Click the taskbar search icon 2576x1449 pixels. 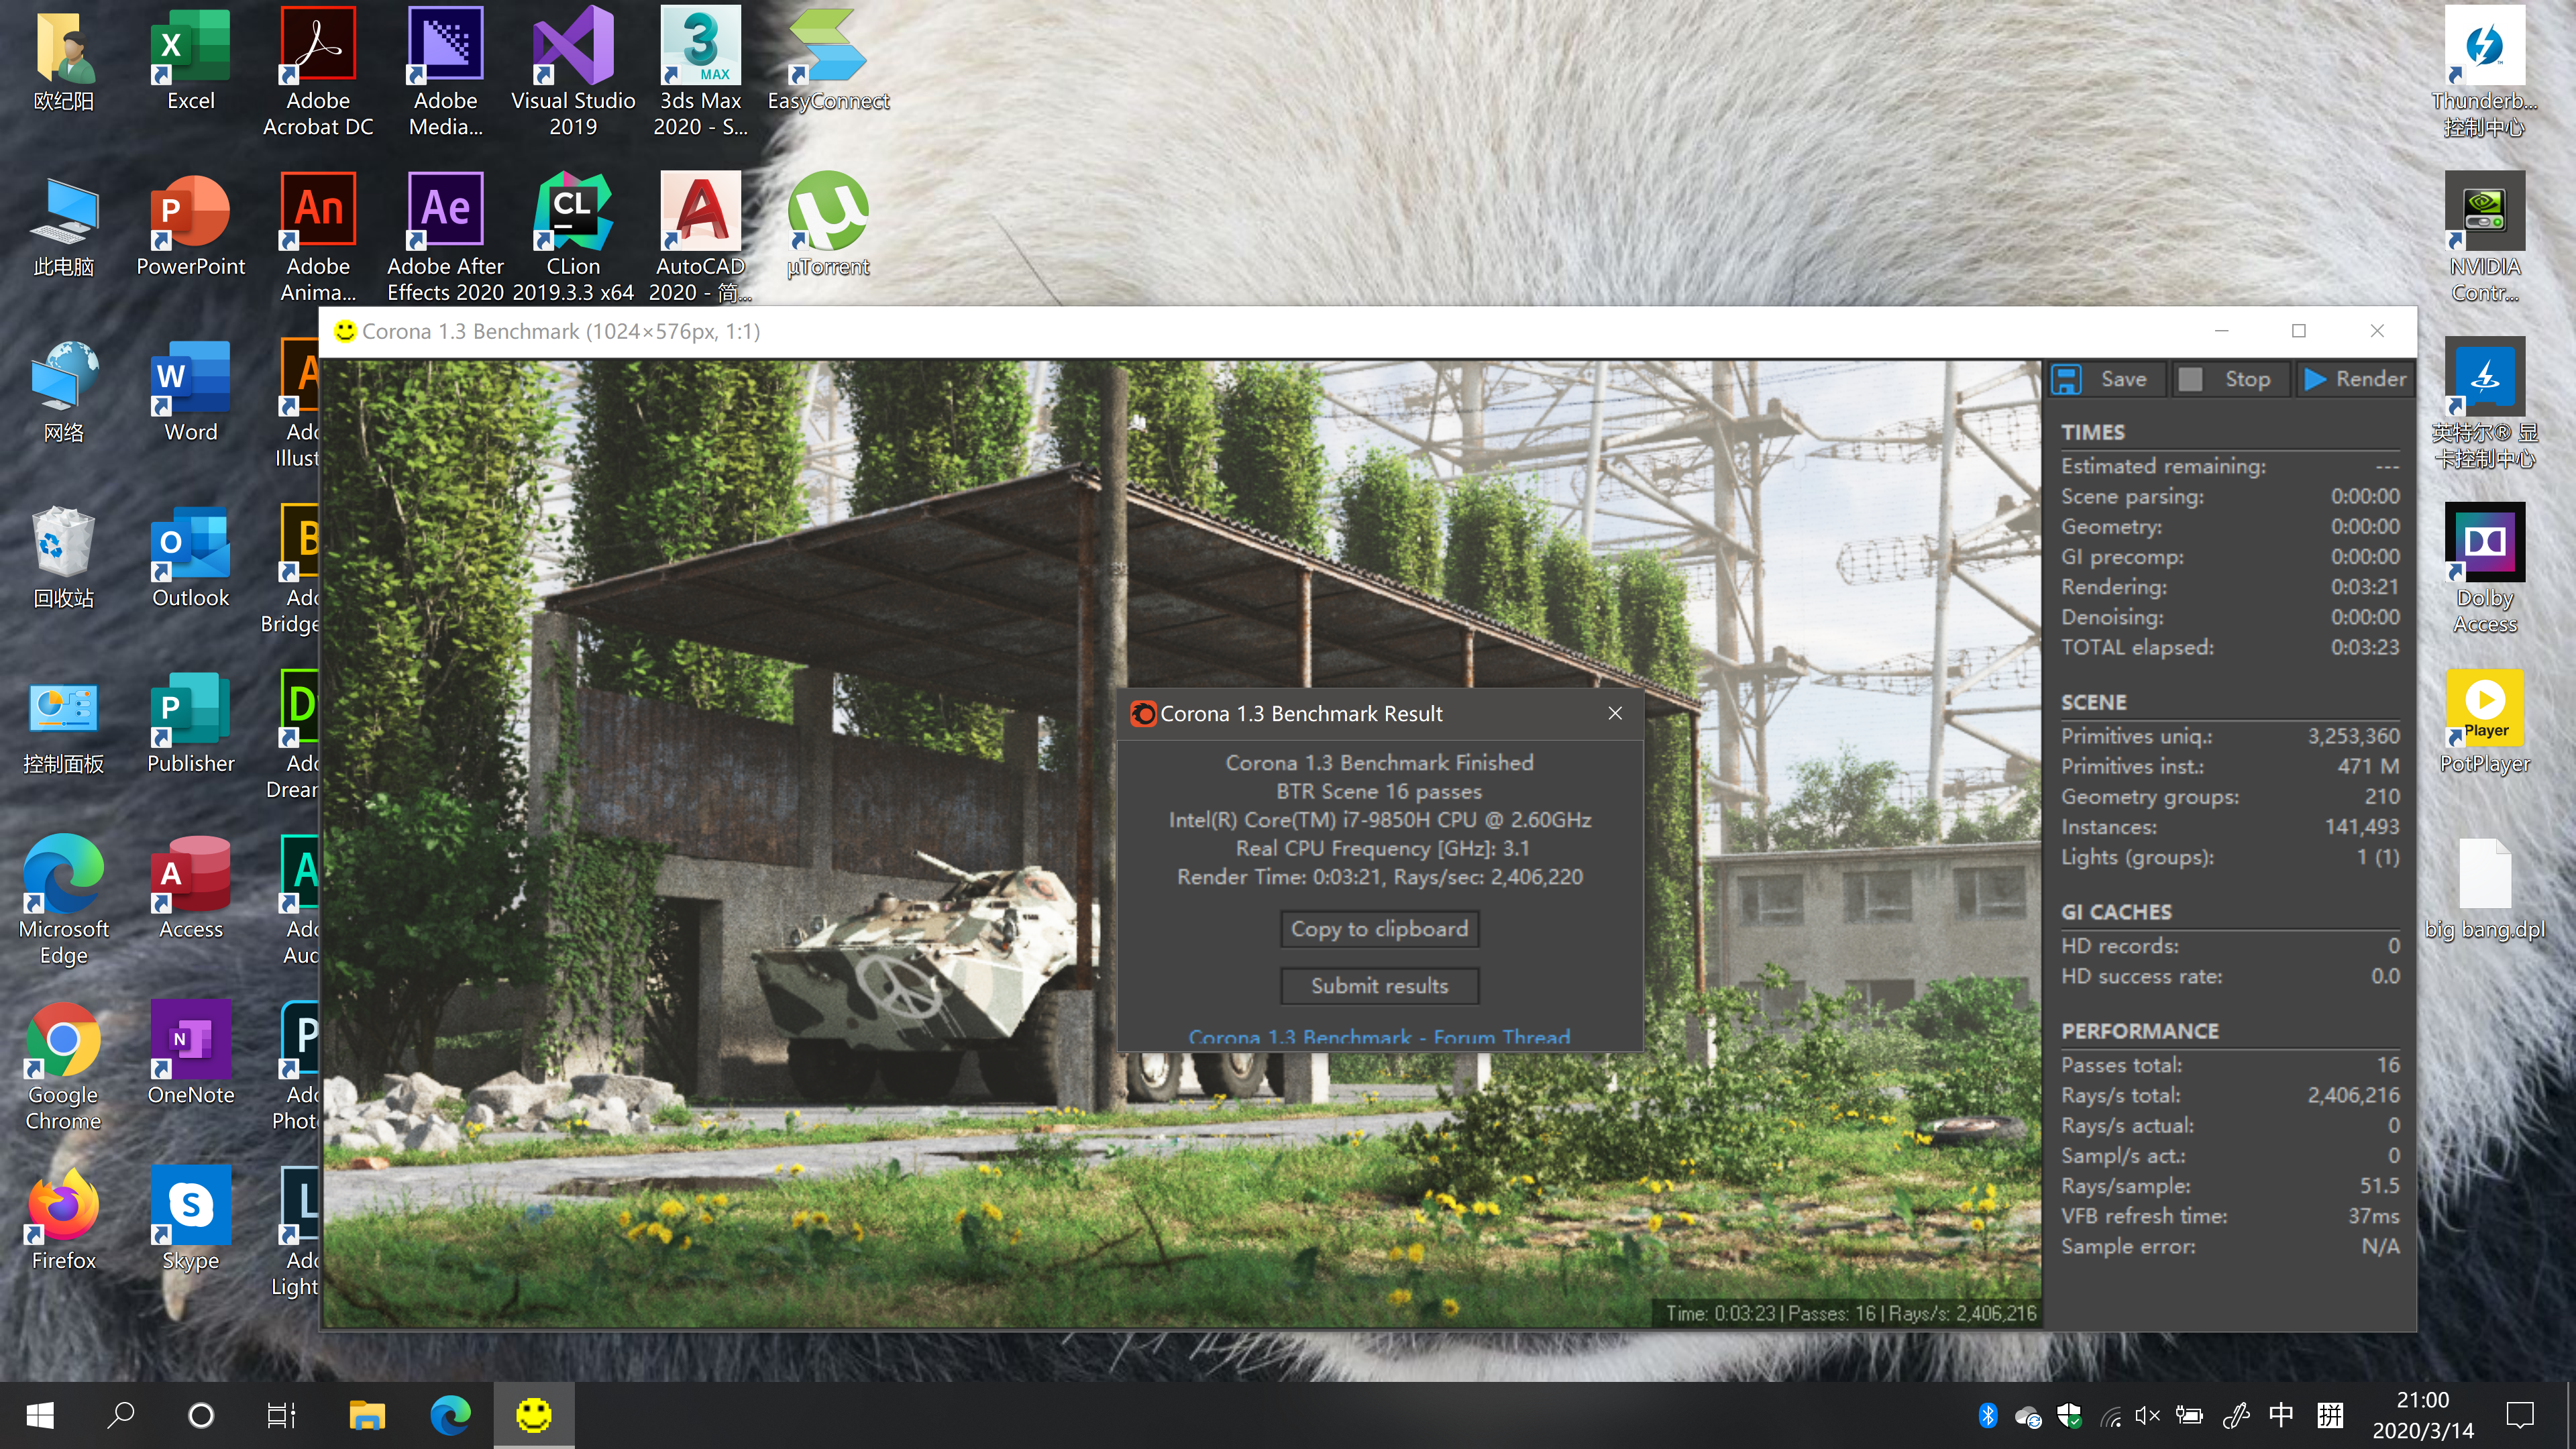[121, 1415]
